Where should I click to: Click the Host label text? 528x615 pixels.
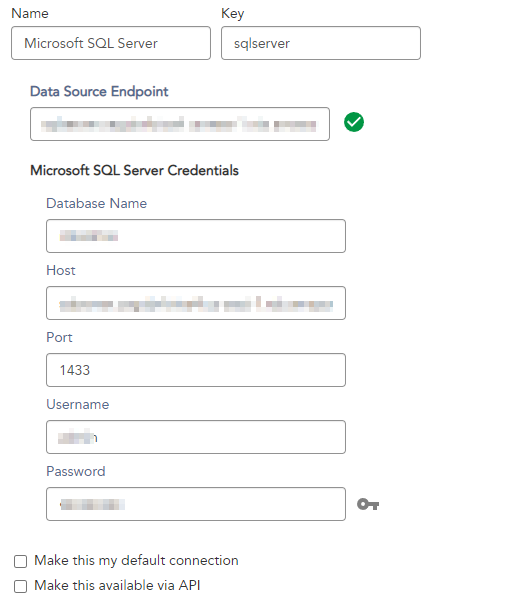pyautogui.click(x=61, y=270)
